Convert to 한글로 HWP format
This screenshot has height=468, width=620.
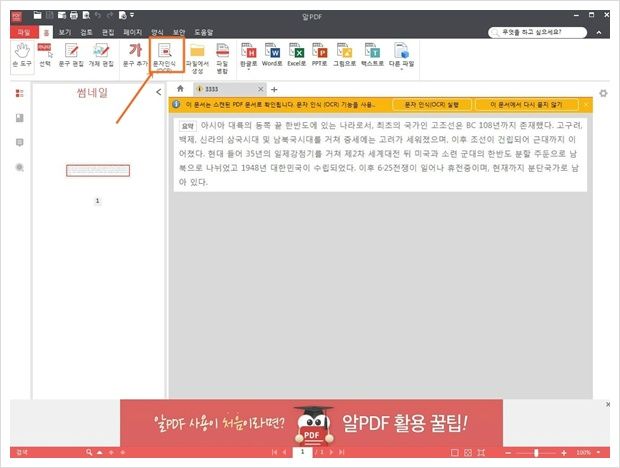pyautogui.click(x=249, y=55)
